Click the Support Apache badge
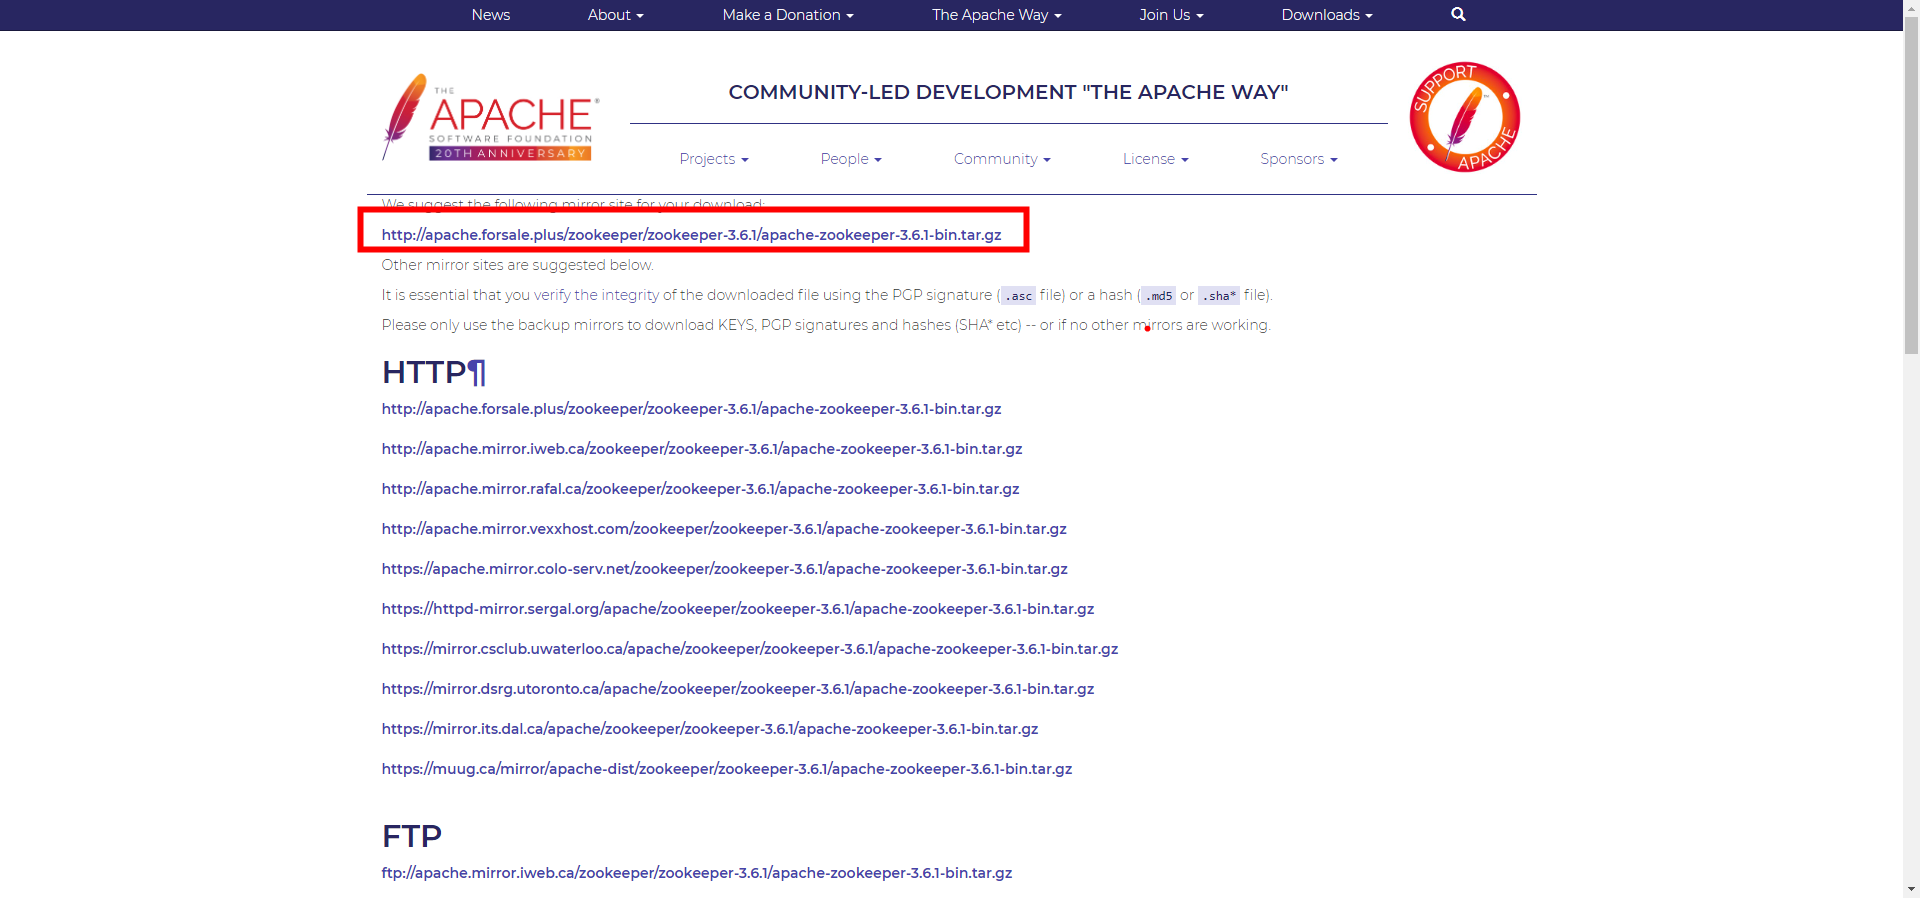This screenshot has width=1920, height=898. (1465, 117)
